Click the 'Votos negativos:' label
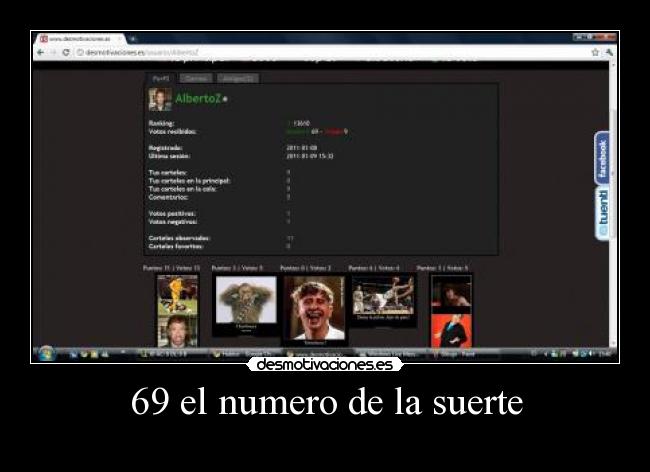The width and height of the screenshot is (650, 472). pos(173,222)
